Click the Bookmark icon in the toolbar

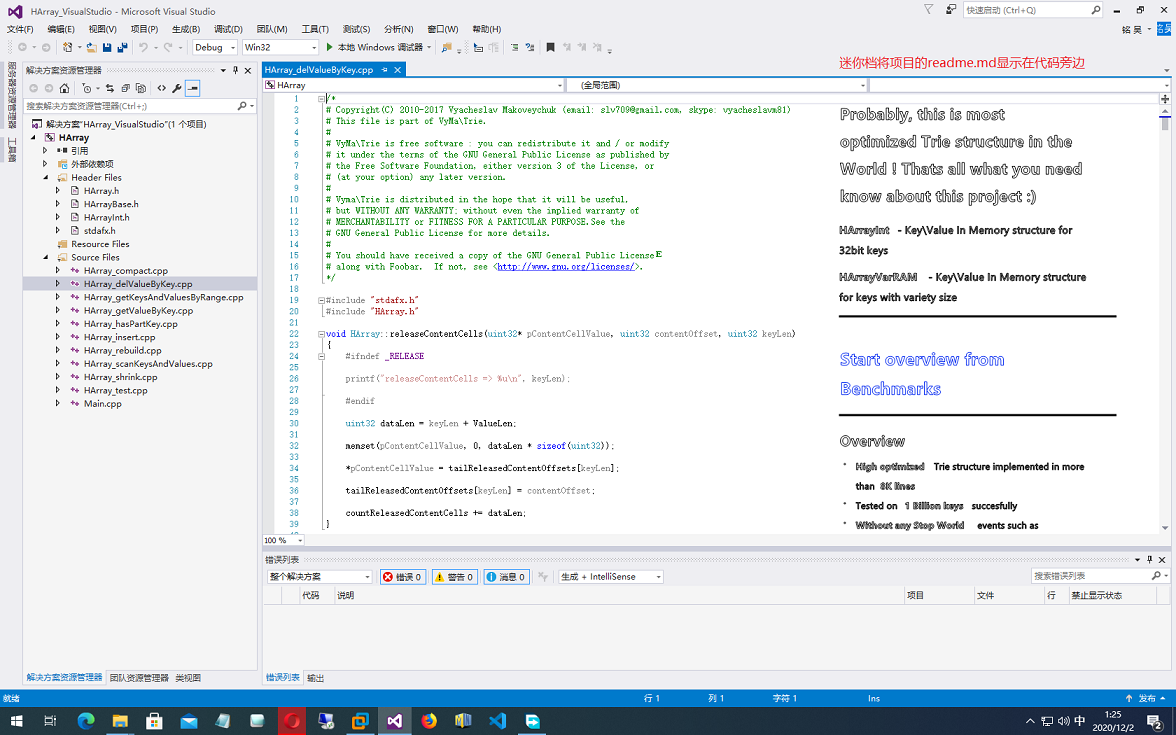point(550,47)
